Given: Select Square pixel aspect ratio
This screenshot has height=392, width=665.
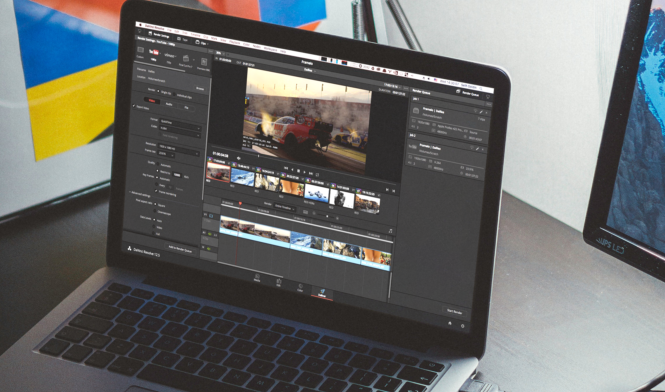Looking at the screenshot, I should (x=155, y=204).
